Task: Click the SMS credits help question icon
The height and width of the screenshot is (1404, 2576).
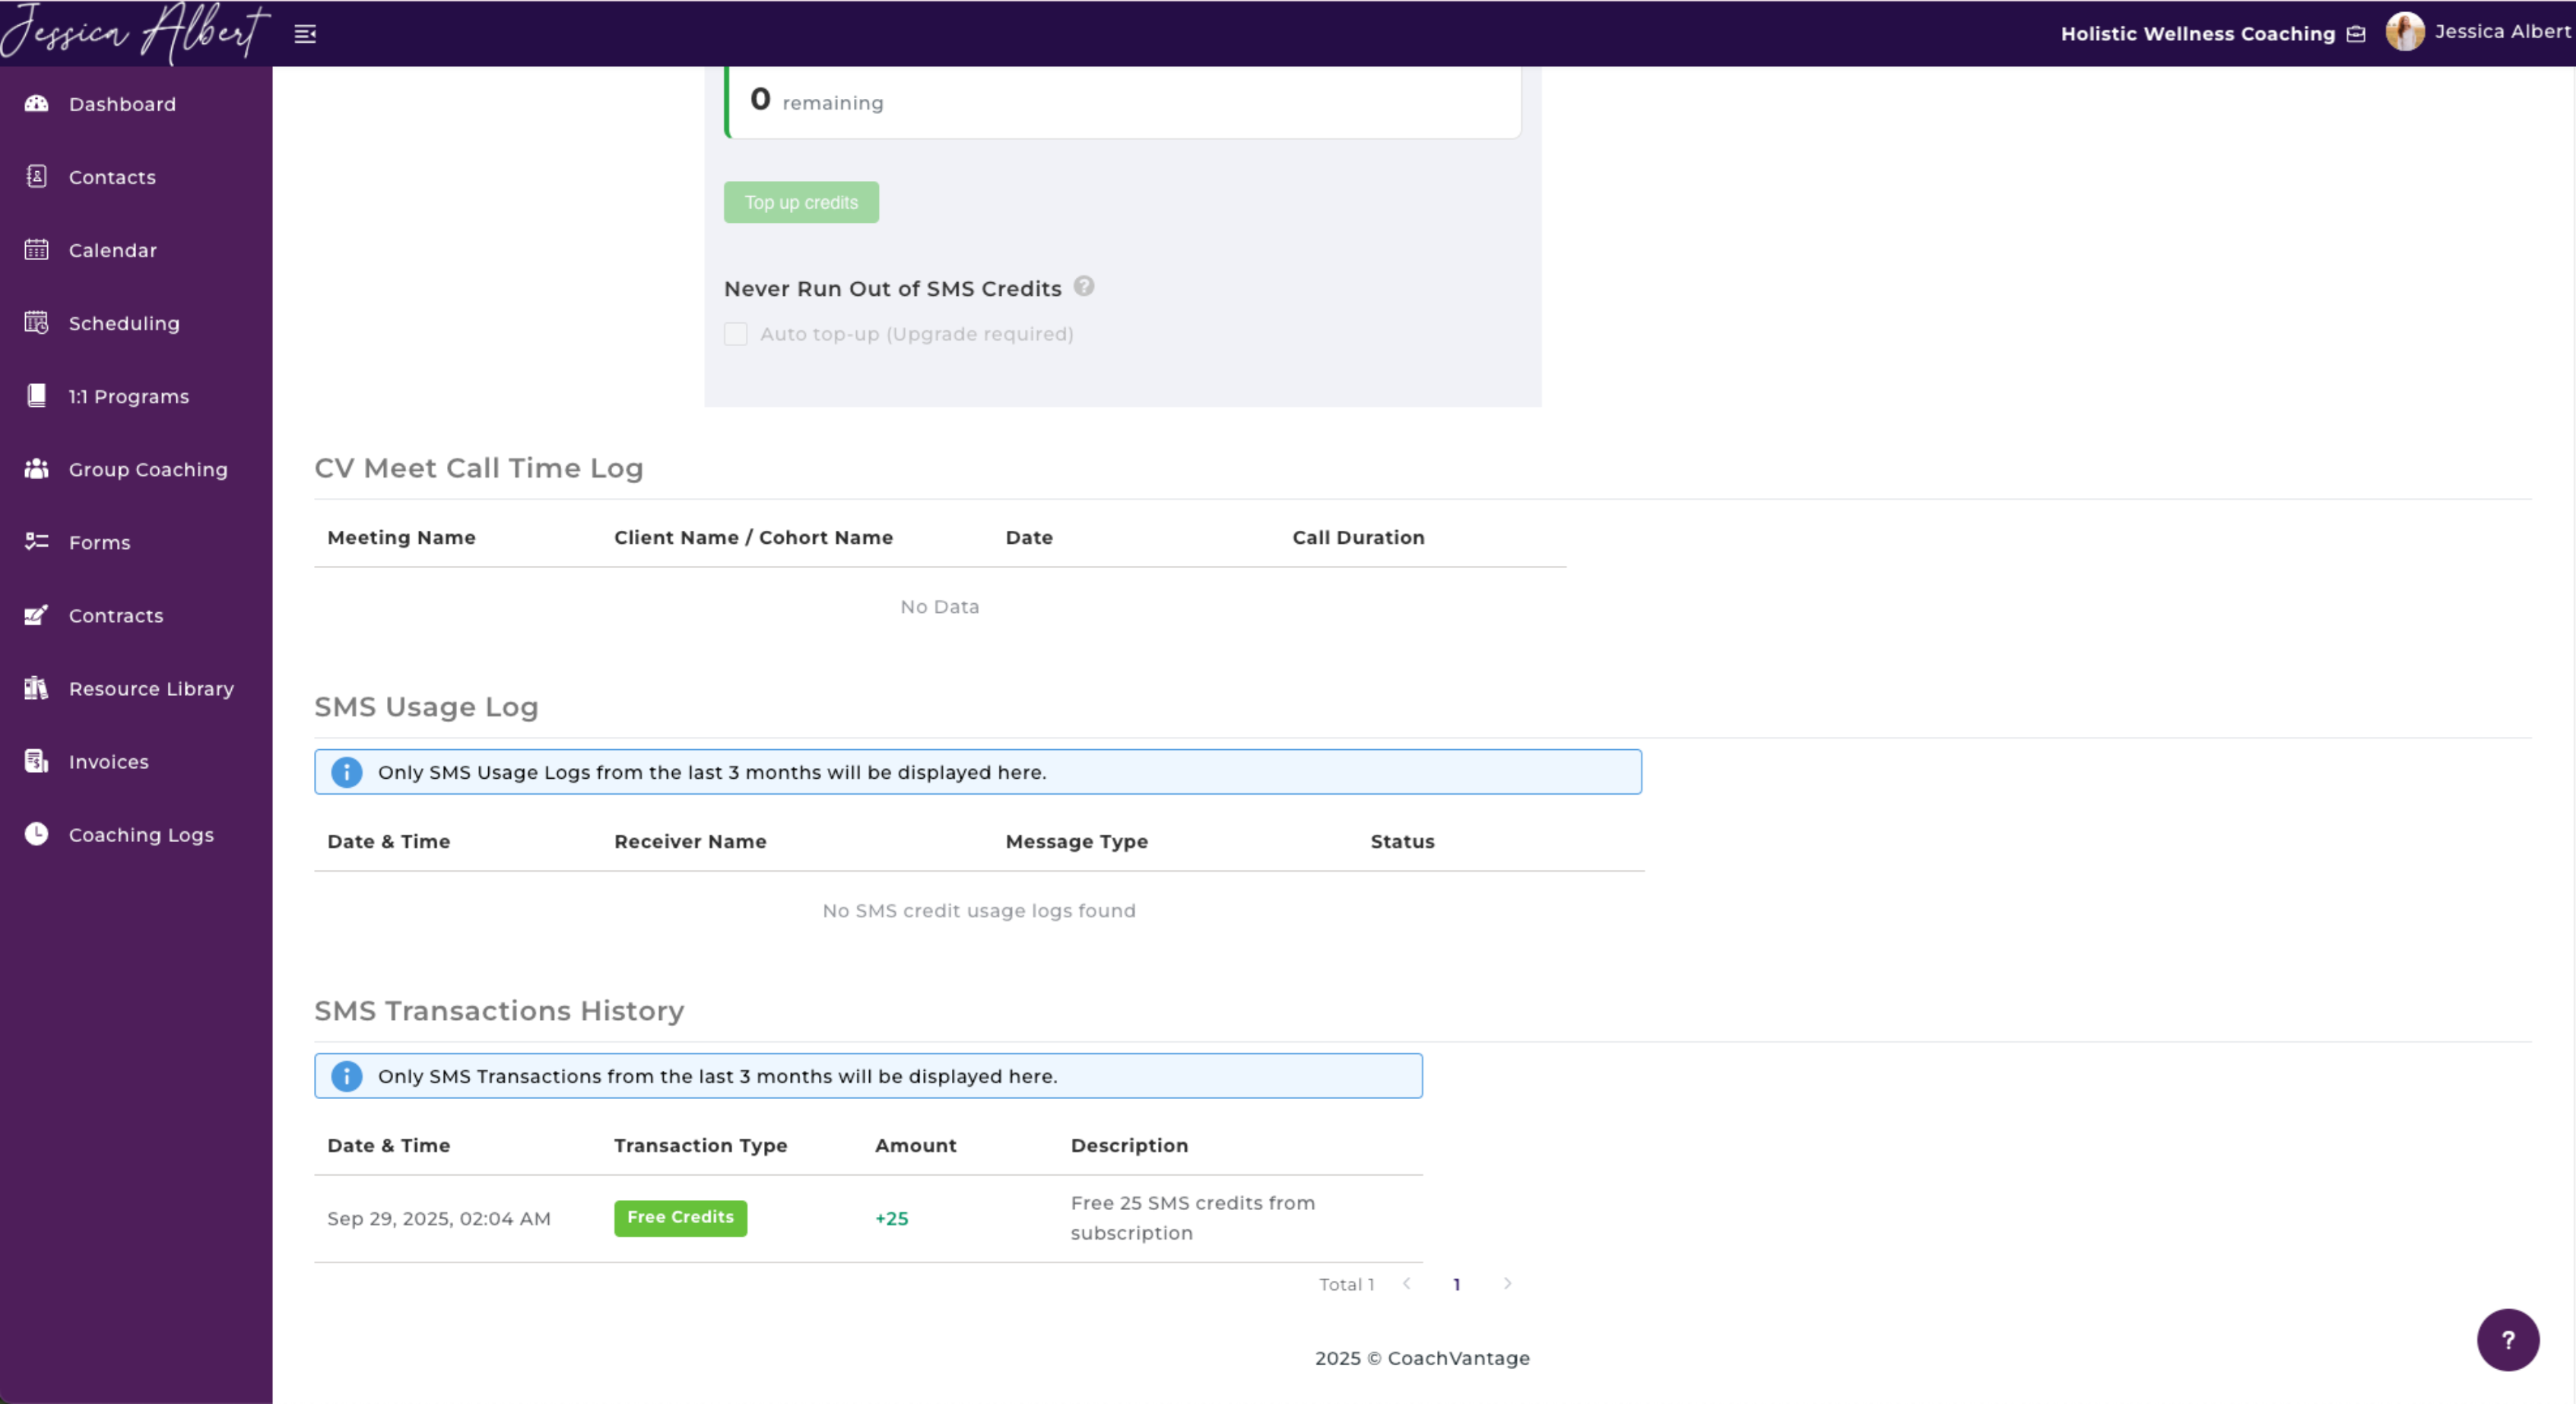Action: pyautogui.click(x=1084, y=287)
